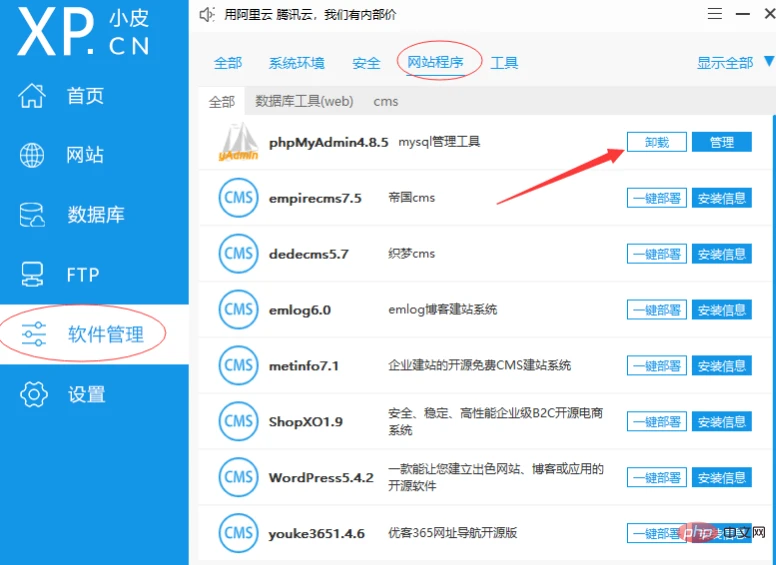This screenshot has height=565, width=776.
Task: Click the gear icon beside 设置
Action: pos(33,394)
